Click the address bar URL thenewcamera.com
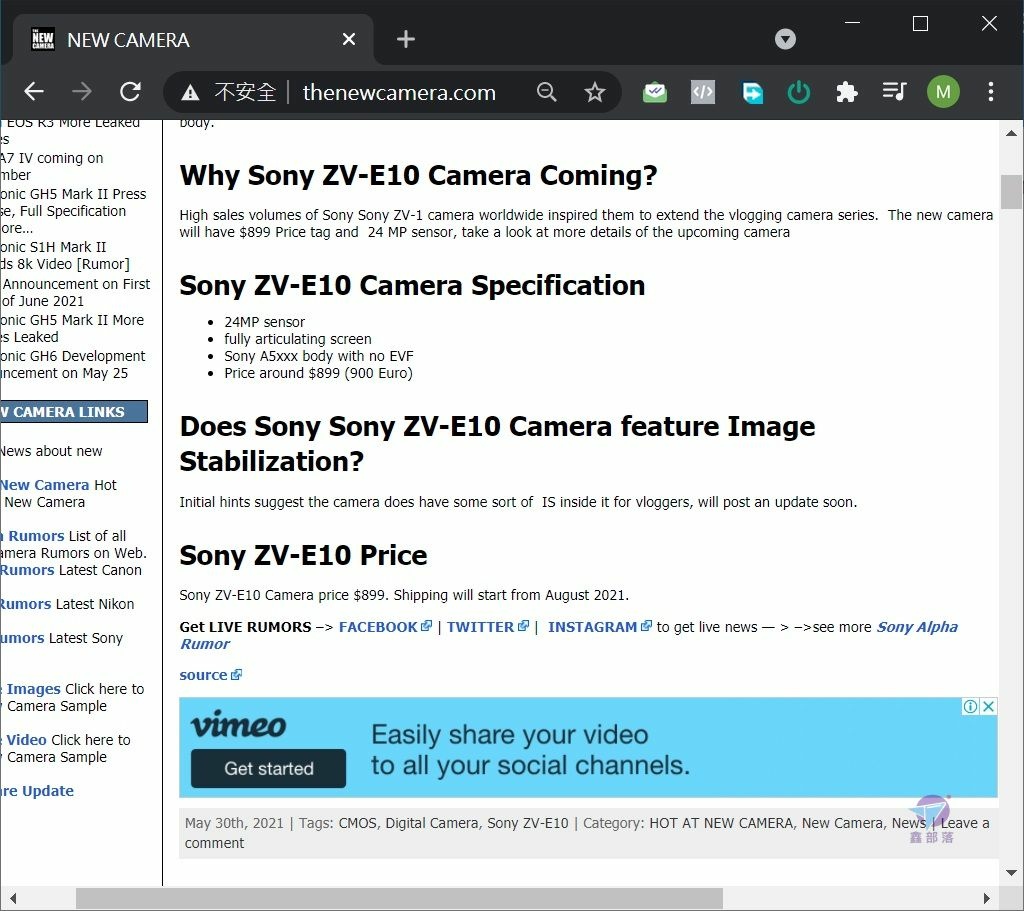The height and width of the screenshot is (911, 1024). tap(399, 93)
